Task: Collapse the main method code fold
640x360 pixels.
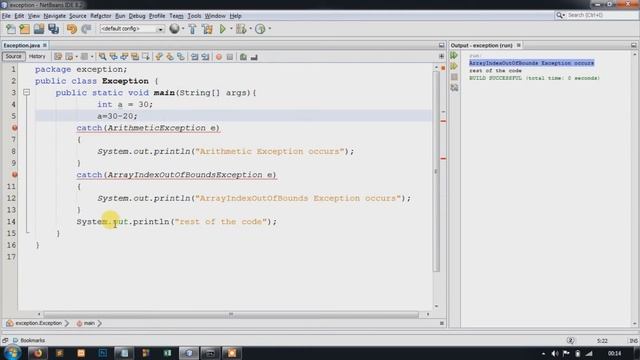Action: coord(27,93)
